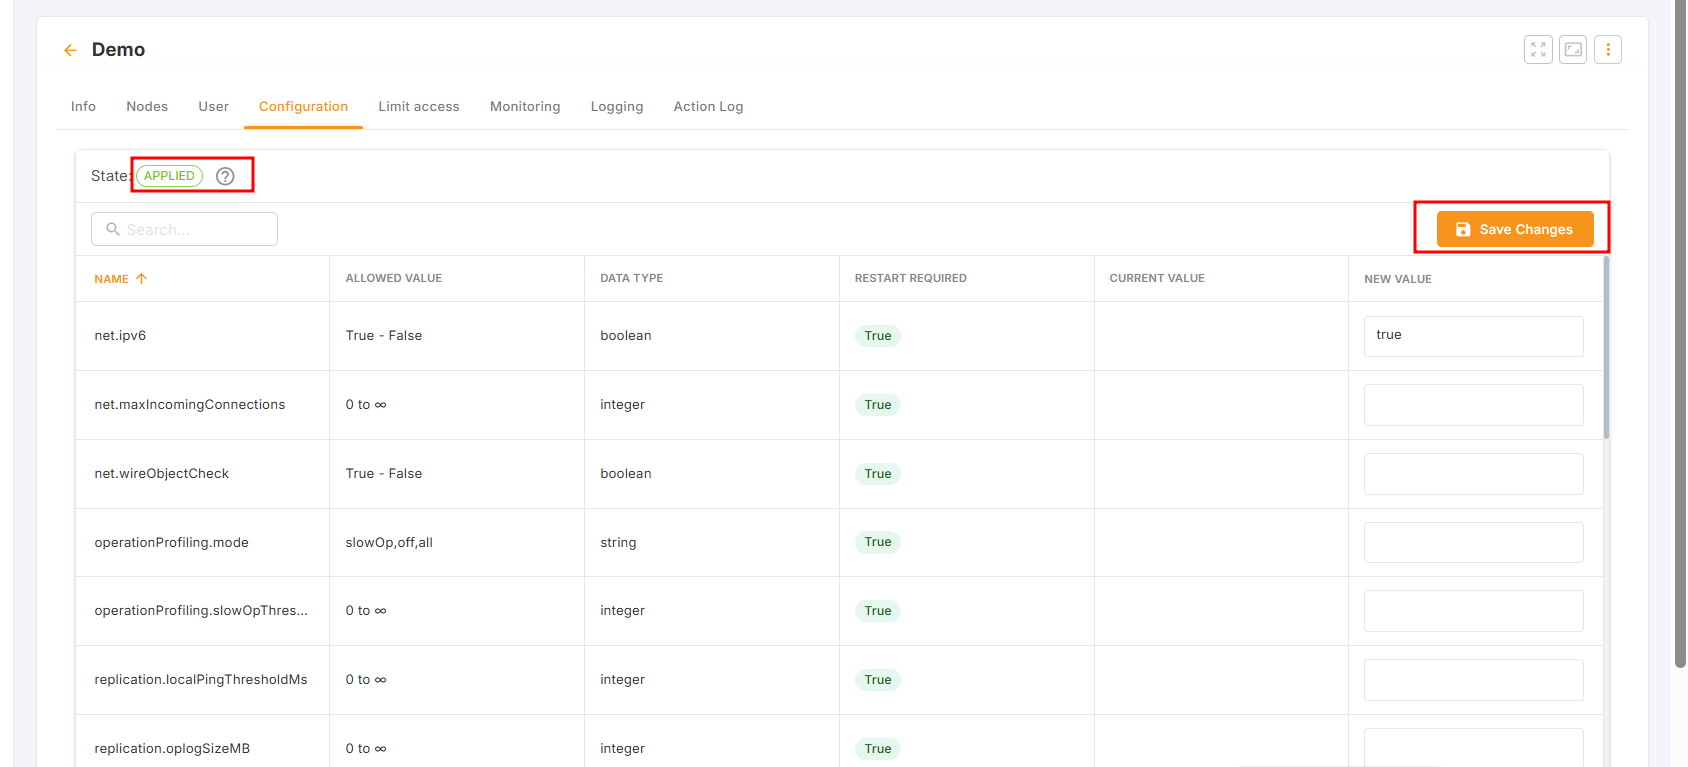Image resolution: width=1688 pixels, height=767 pixels.
Task: Click the table's vertical scrollbar
Action: click(x=1606, y=348)
